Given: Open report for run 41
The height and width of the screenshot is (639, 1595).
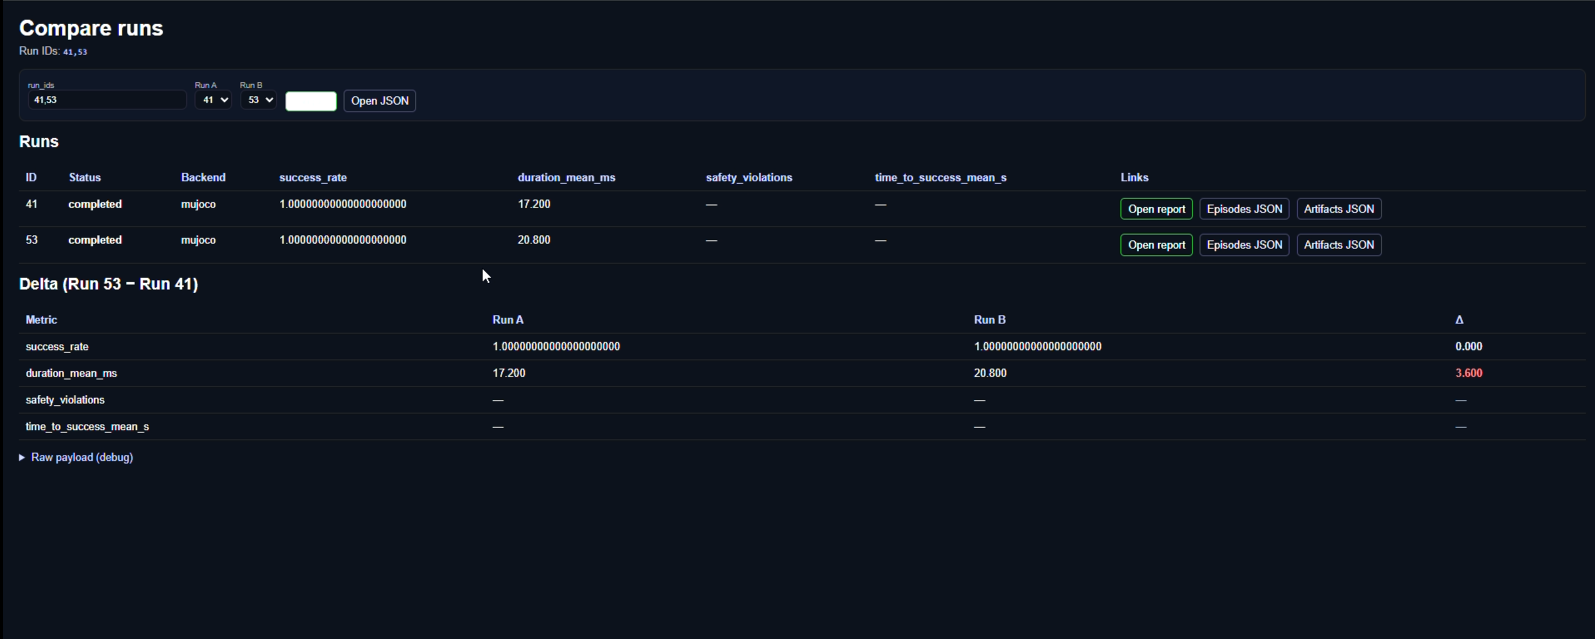Looking at the screenshot, I should (x=1156, y=209).
